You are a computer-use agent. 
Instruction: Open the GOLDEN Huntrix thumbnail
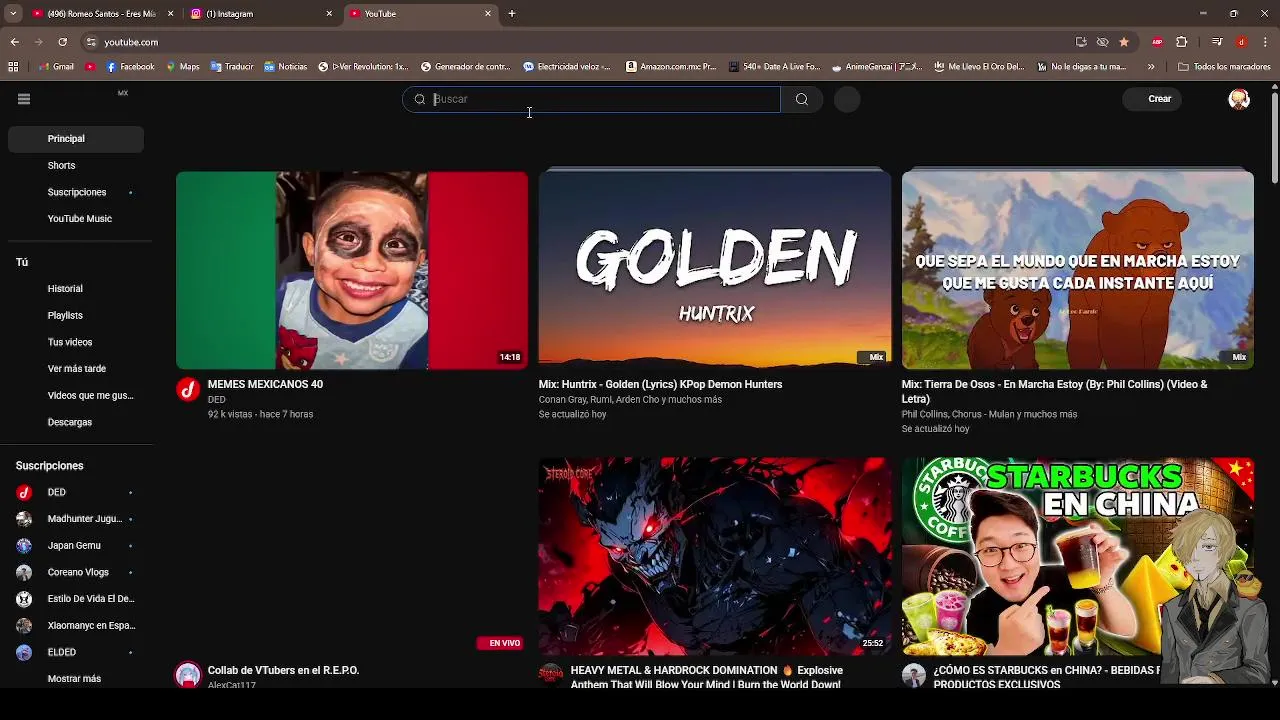pos(714,270)
